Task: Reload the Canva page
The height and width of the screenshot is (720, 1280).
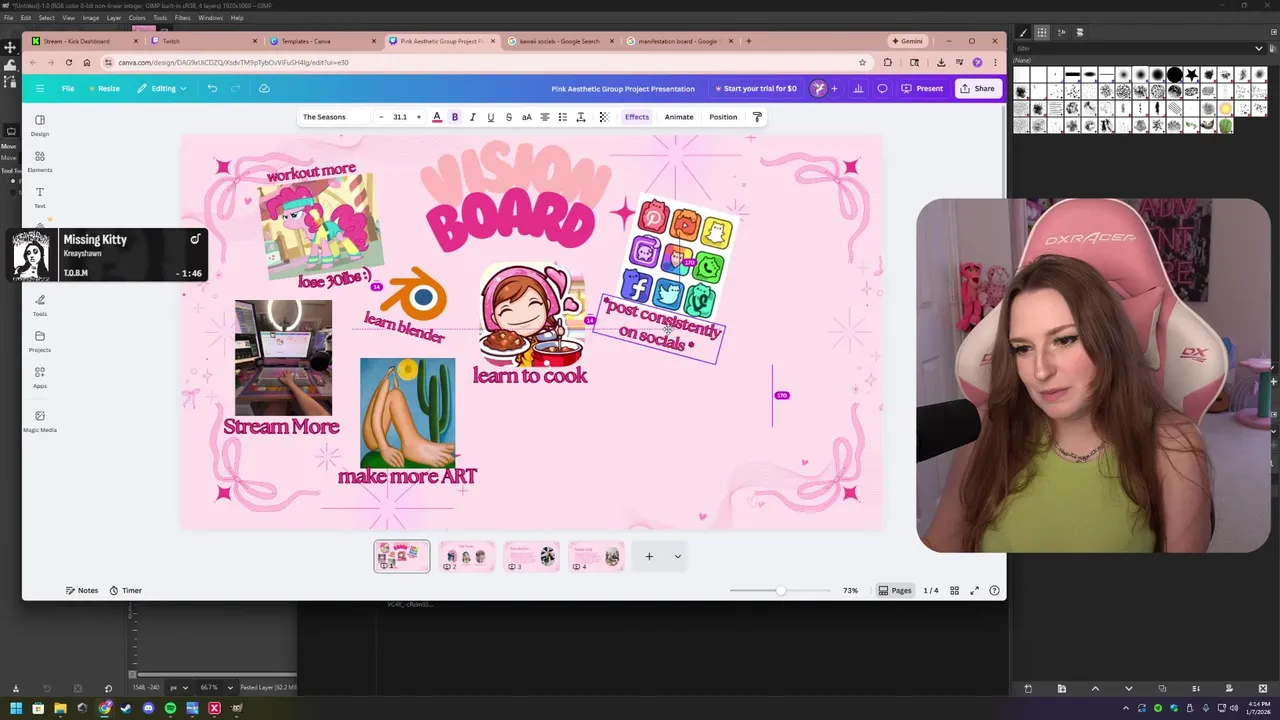Action: [x=69, y=62]
